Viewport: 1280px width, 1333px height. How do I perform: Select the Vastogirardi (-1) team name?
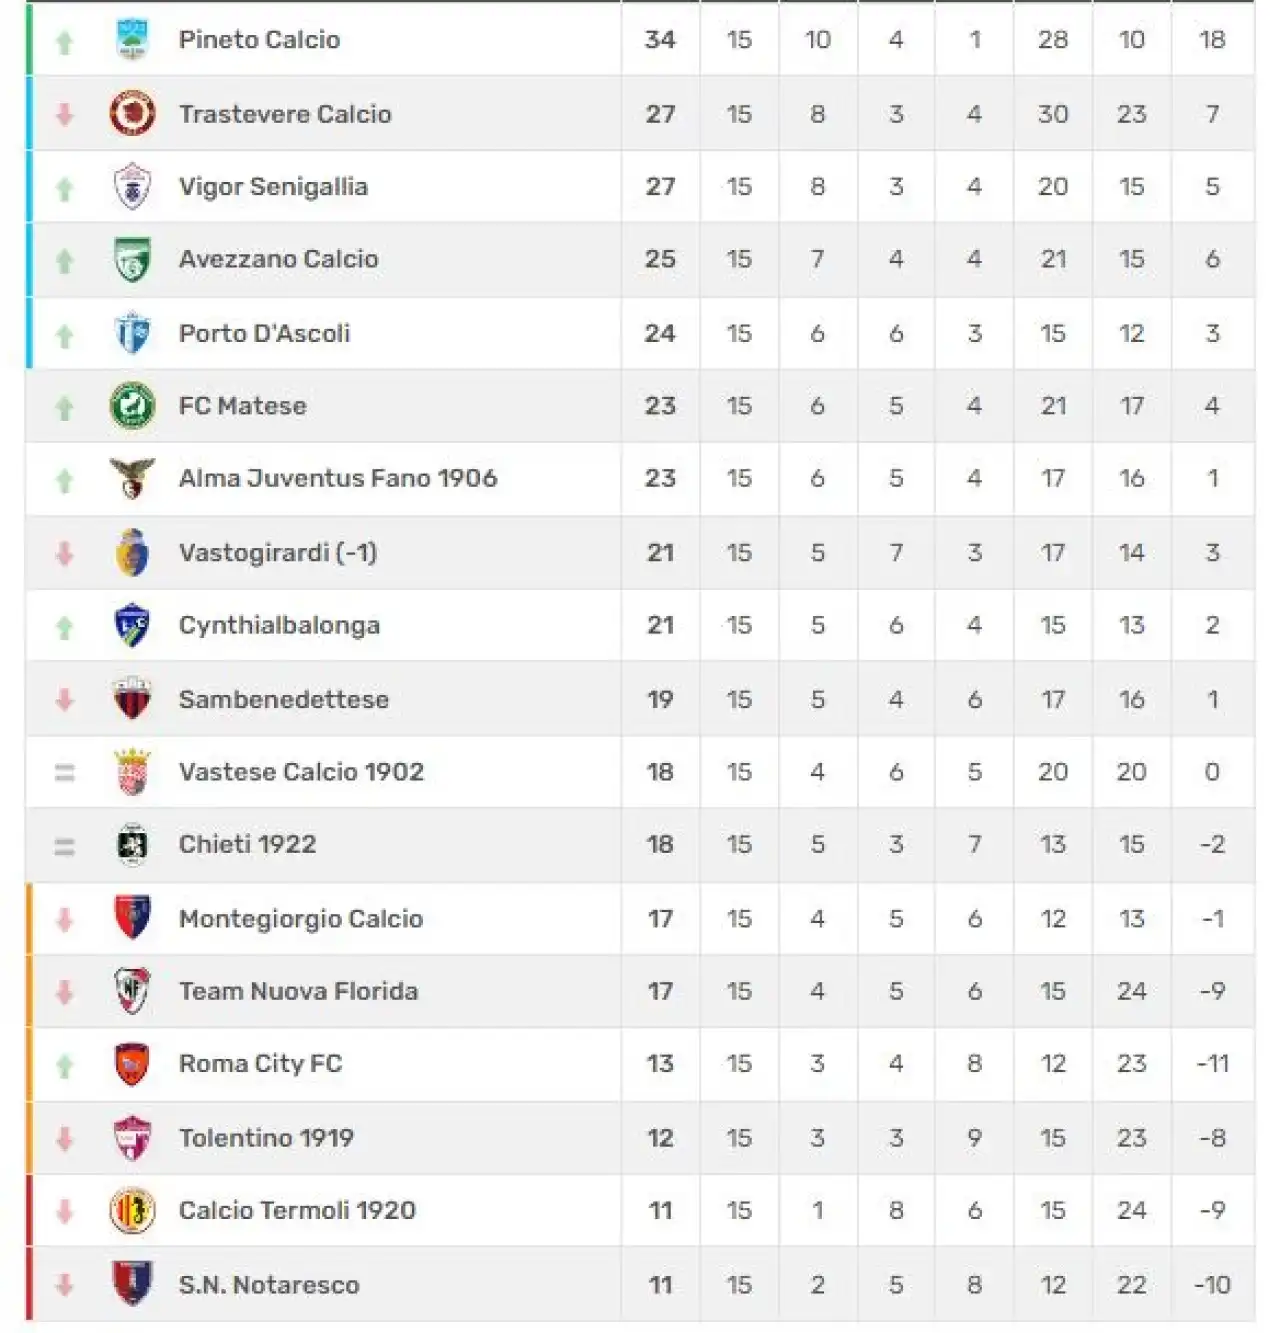[278, 552]
